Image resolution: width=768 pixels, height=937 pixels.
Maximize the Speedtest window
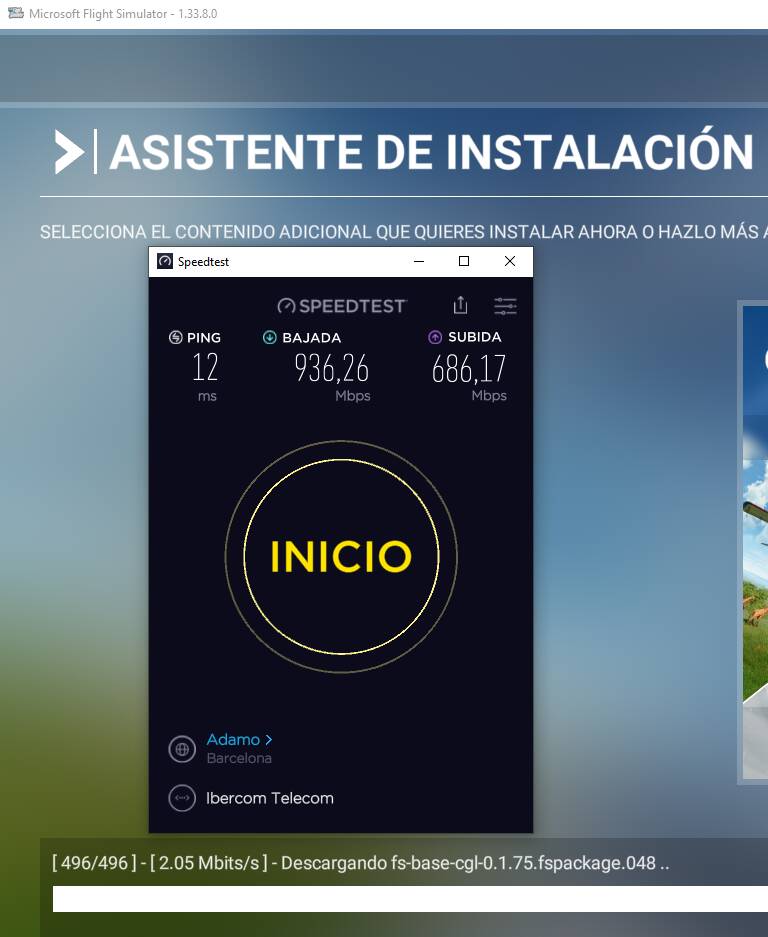click(x=464, y=261)
